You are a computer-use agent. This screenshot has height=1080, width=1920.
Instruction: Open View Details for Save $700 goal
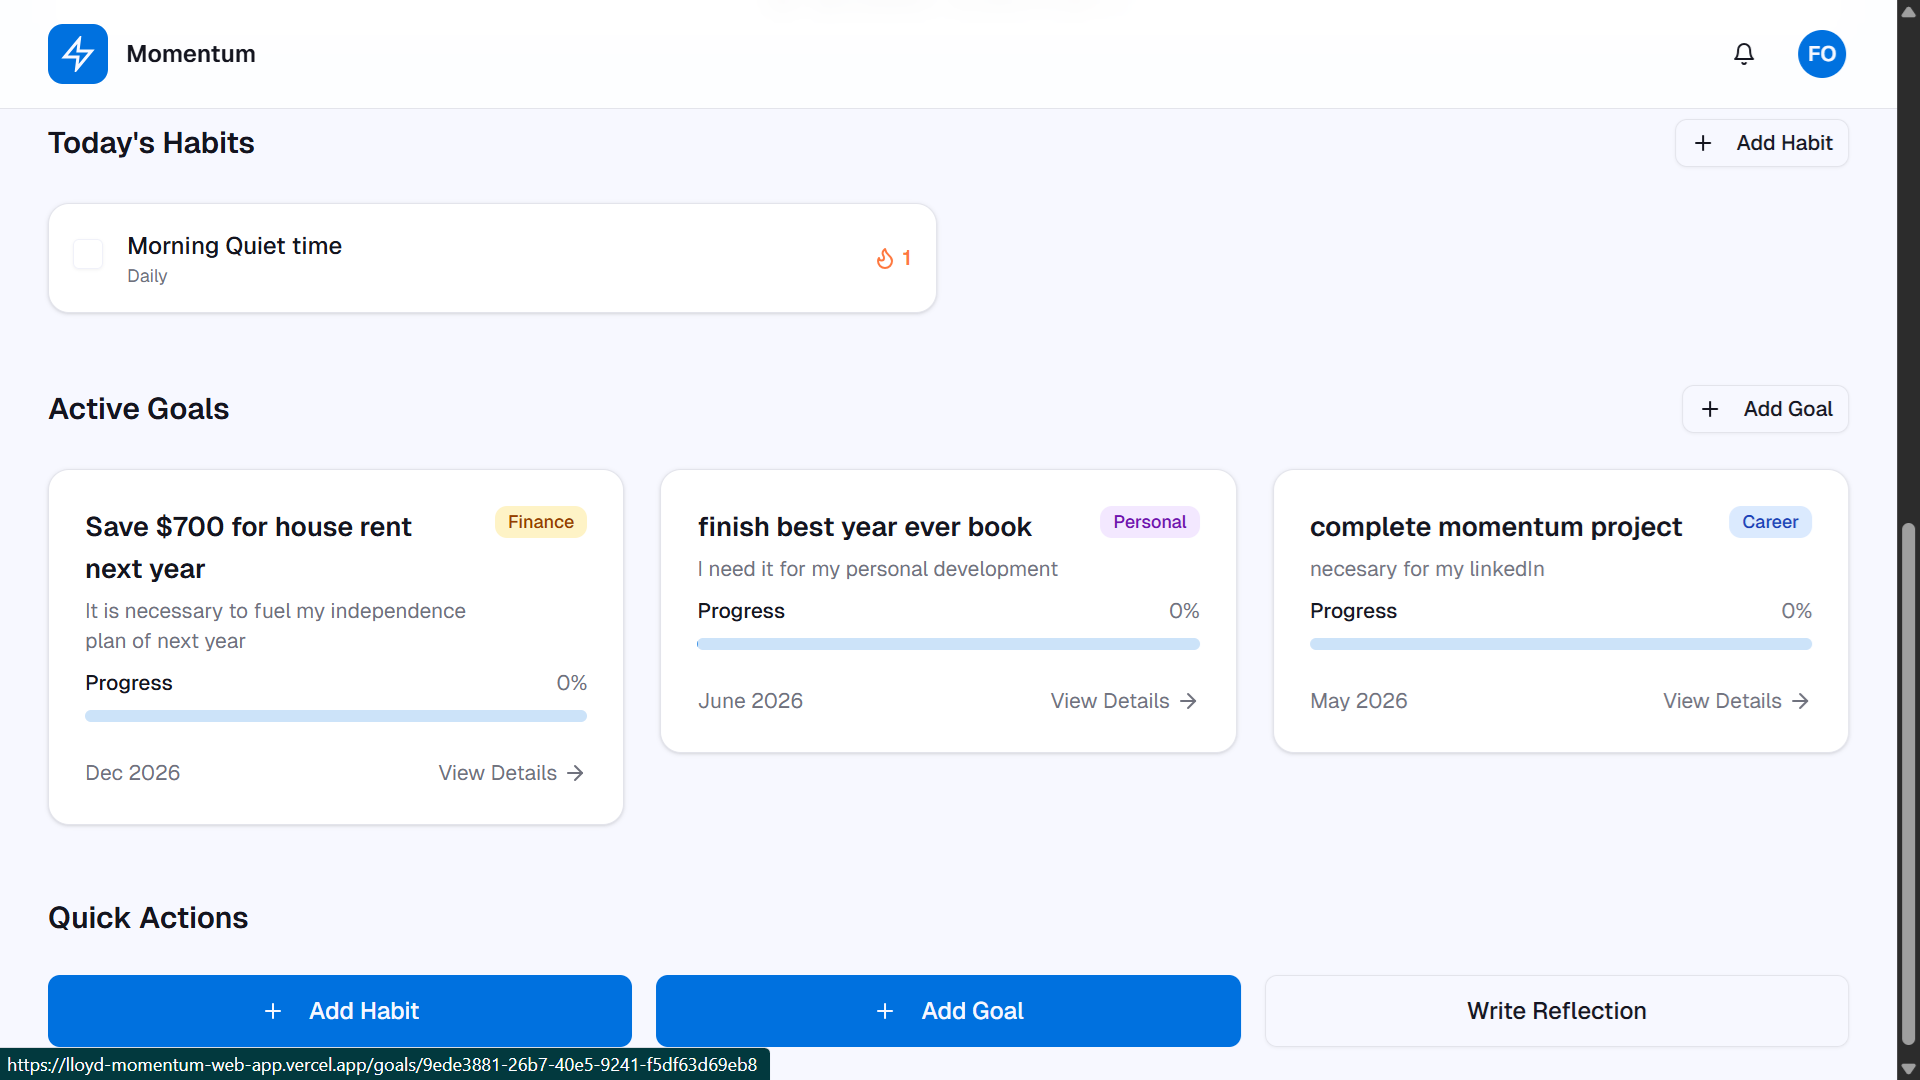pos(511,773)
